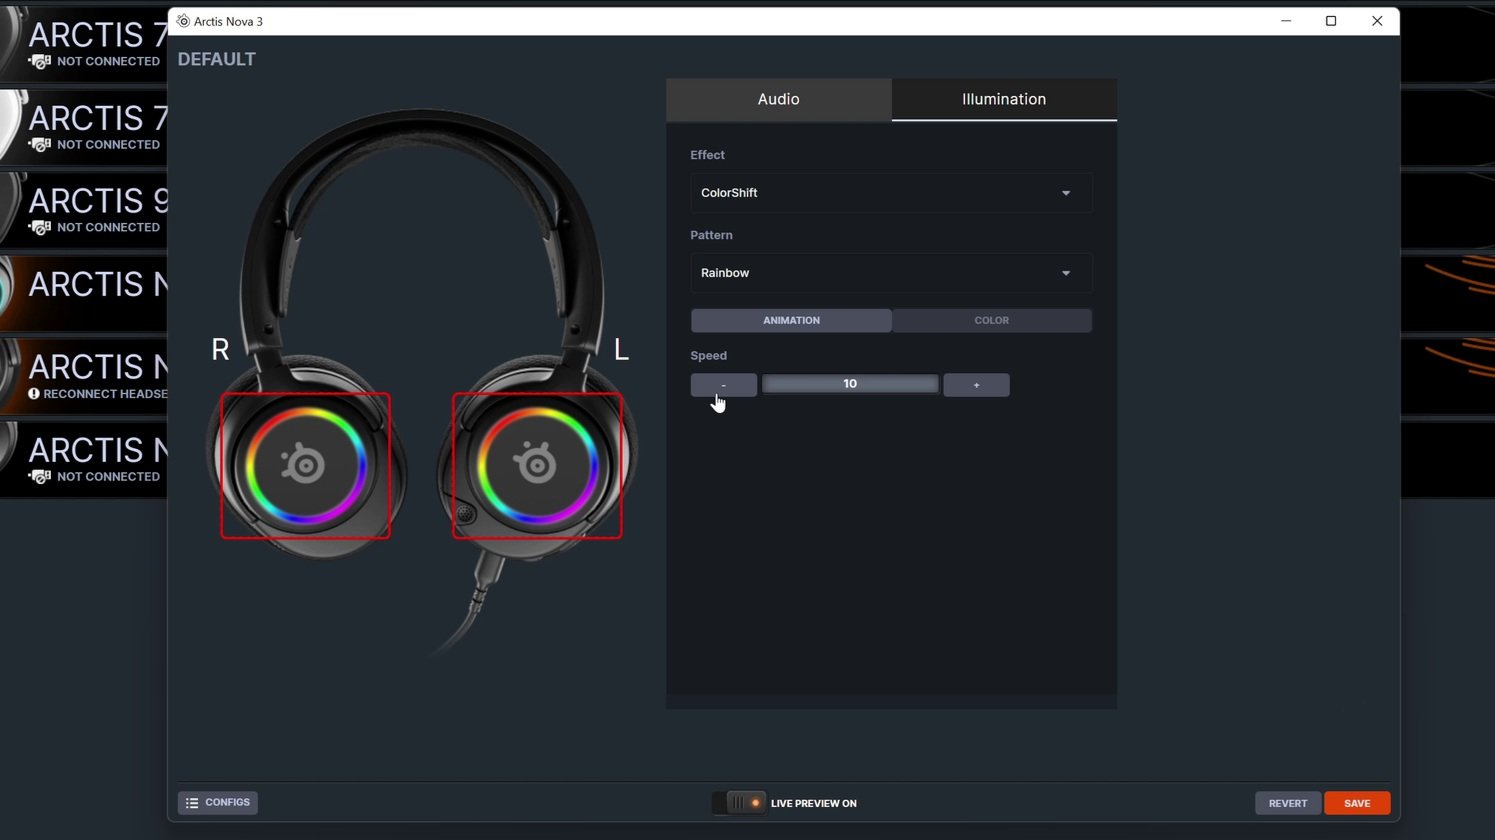Close the Arctis Nova 3 window

tap(1377, 21)
